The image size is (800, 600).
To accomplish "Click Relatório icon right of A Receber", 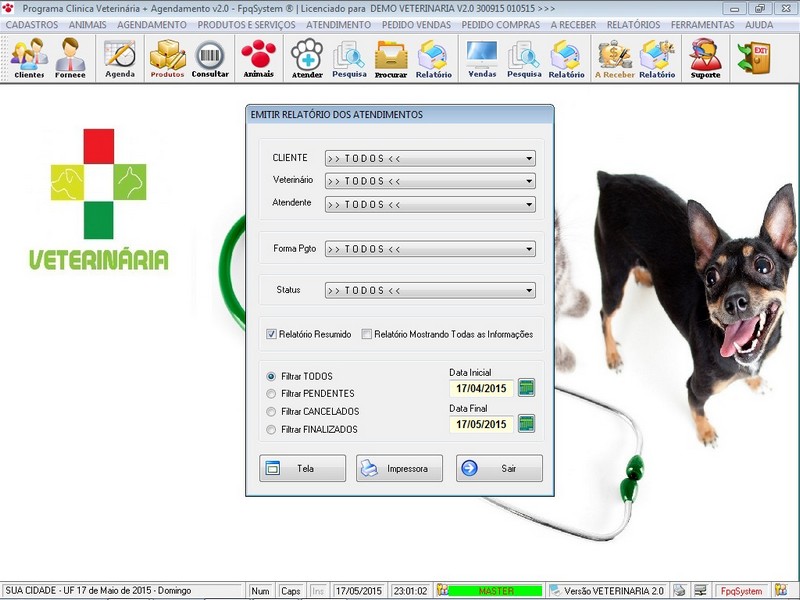I will pos(657,58).
